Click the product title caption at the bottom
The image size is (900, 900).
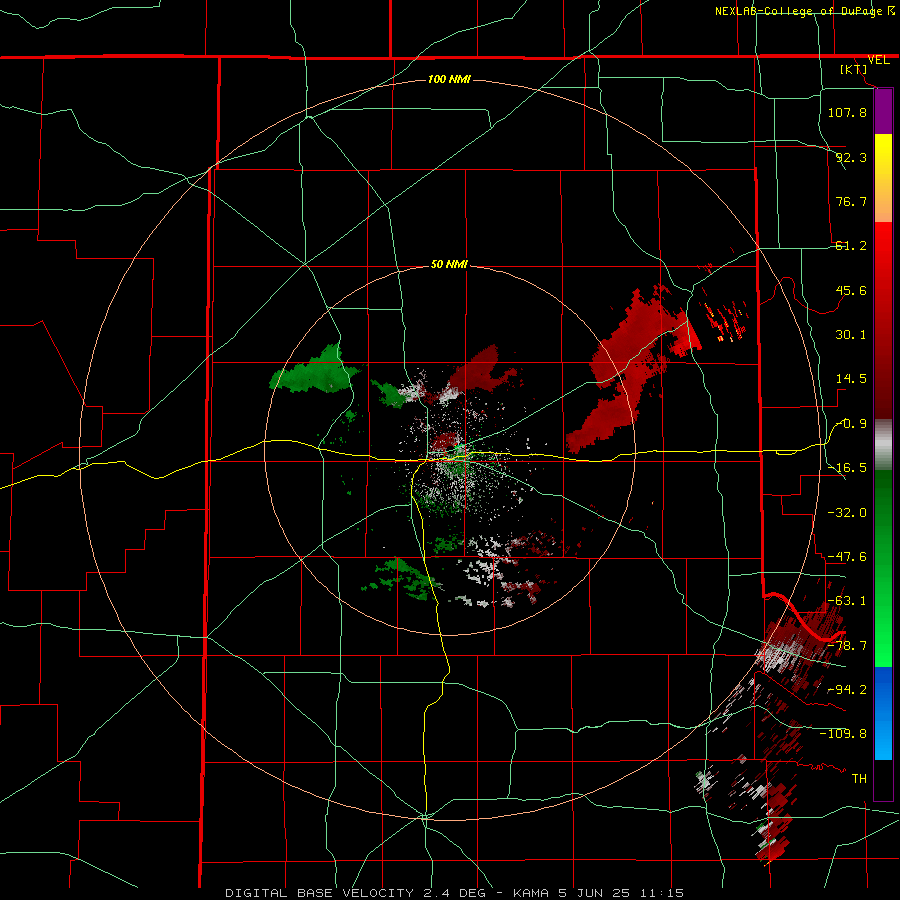(455, 893)
